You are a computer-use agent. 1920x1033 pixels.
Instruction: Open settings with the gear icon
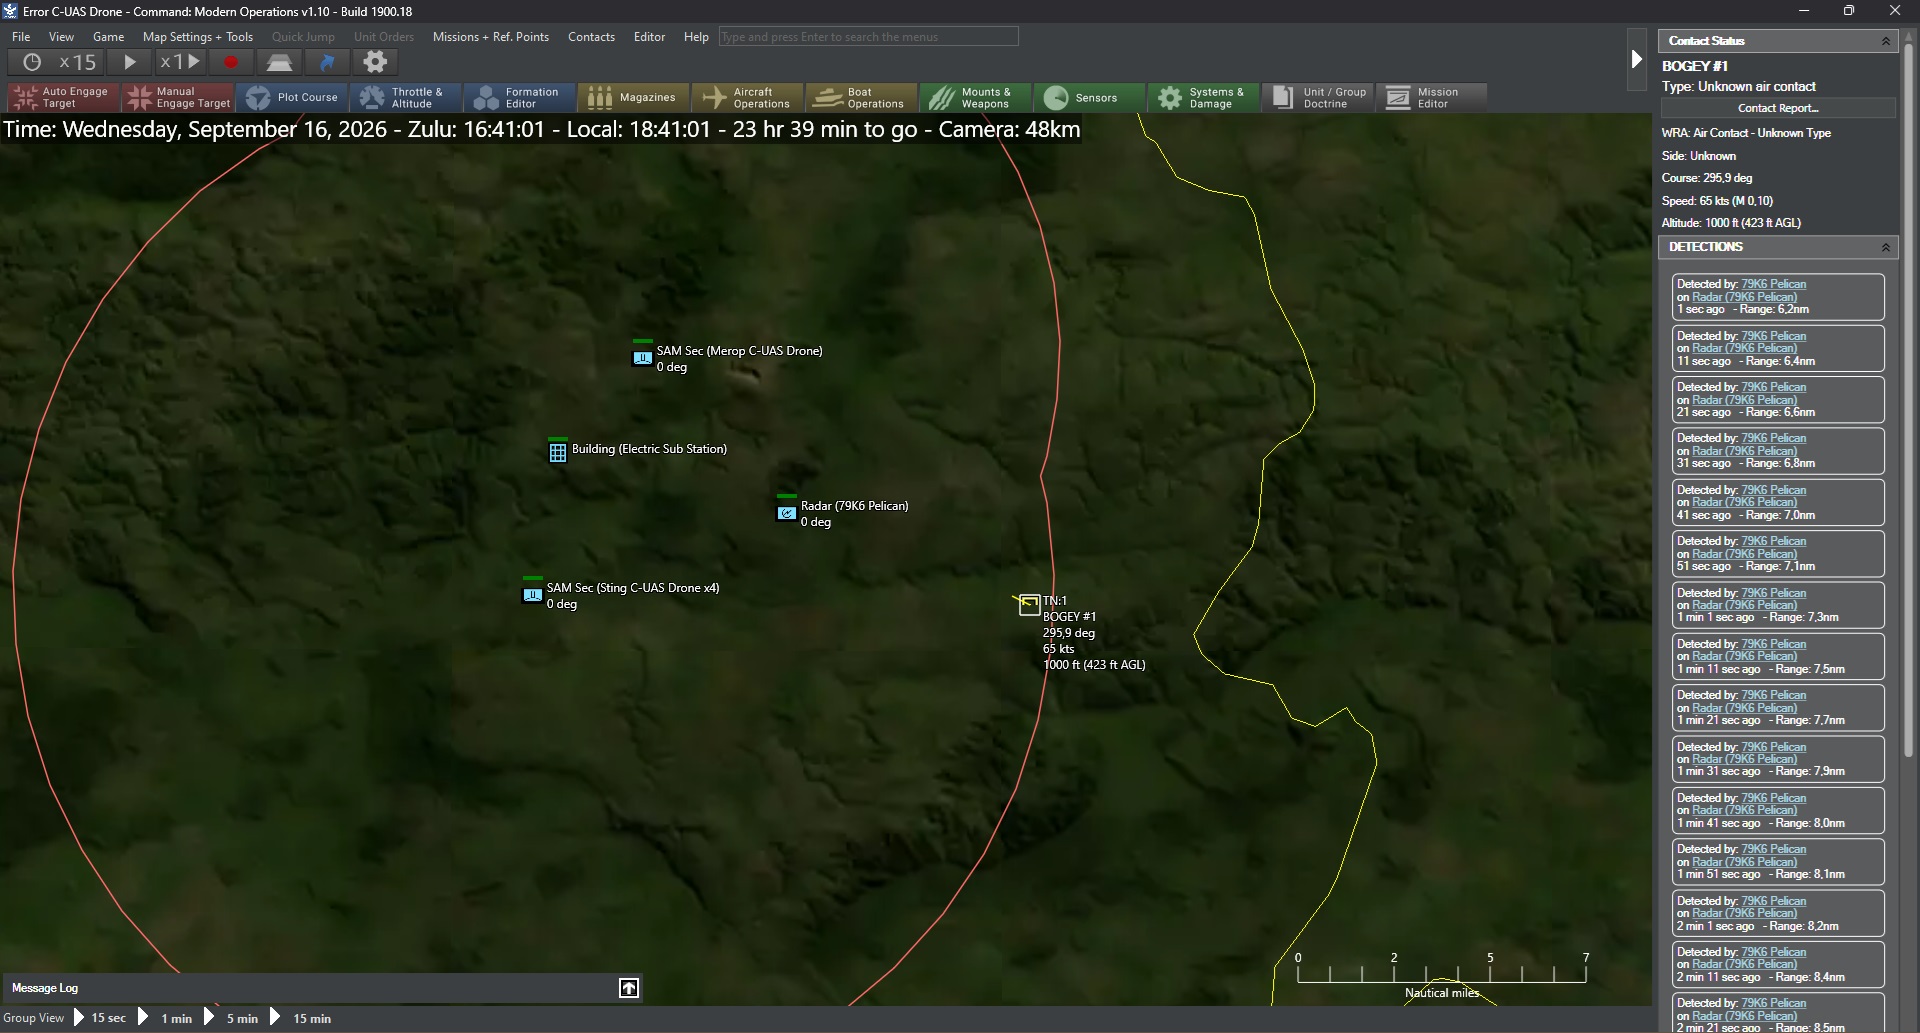[x=375, y=62]
